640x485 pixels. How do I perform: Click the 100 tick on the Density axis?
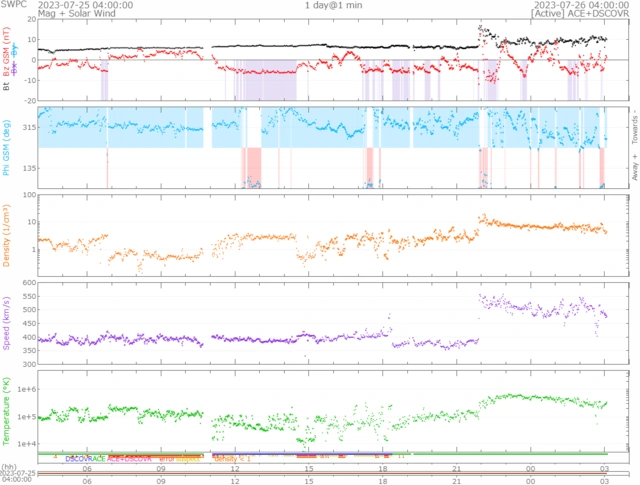pos(29,195)
